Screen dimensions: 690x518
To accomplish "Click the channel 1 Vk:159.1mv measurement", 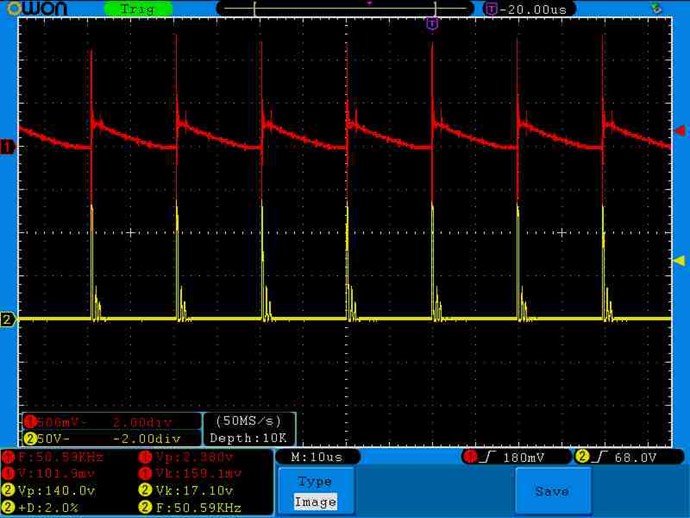I will pos(191,474).
